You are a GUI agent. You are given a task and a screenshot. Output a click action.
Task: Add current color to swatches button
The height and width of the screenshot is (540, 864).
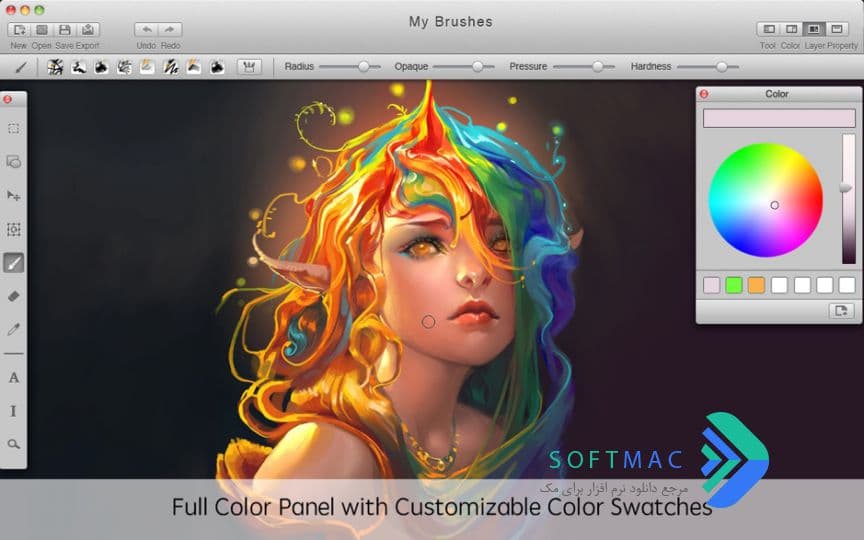tap(841, 311)
